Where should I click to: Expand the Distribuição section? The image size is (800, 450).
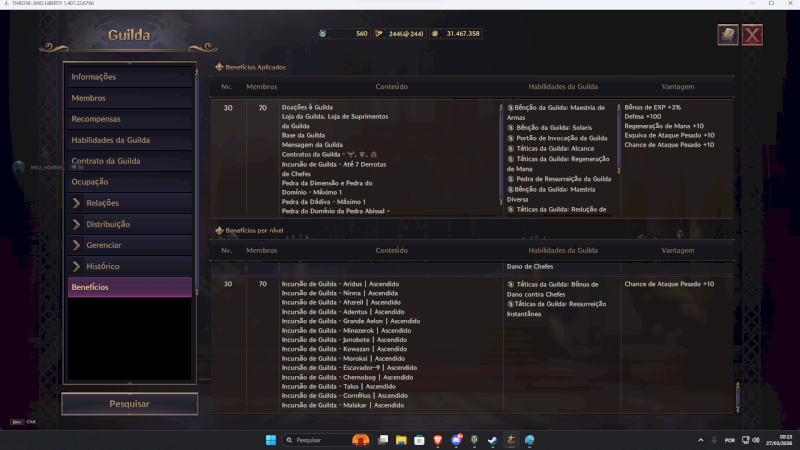point(130,224)
